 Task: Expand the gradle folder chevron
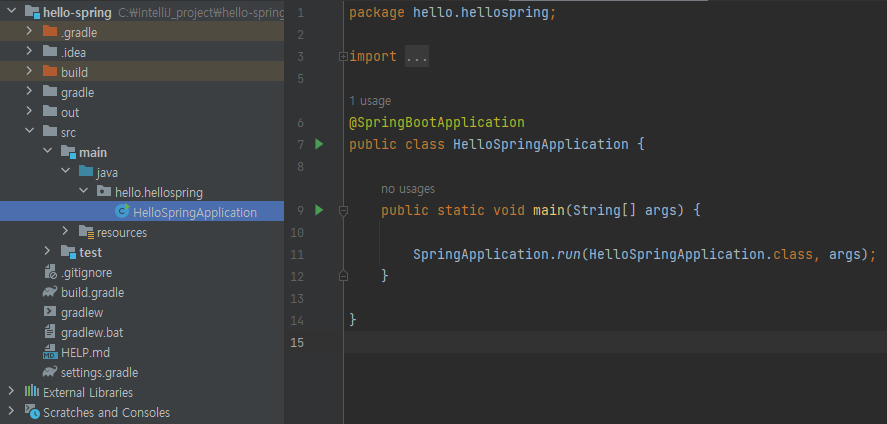tap(29, 92)
